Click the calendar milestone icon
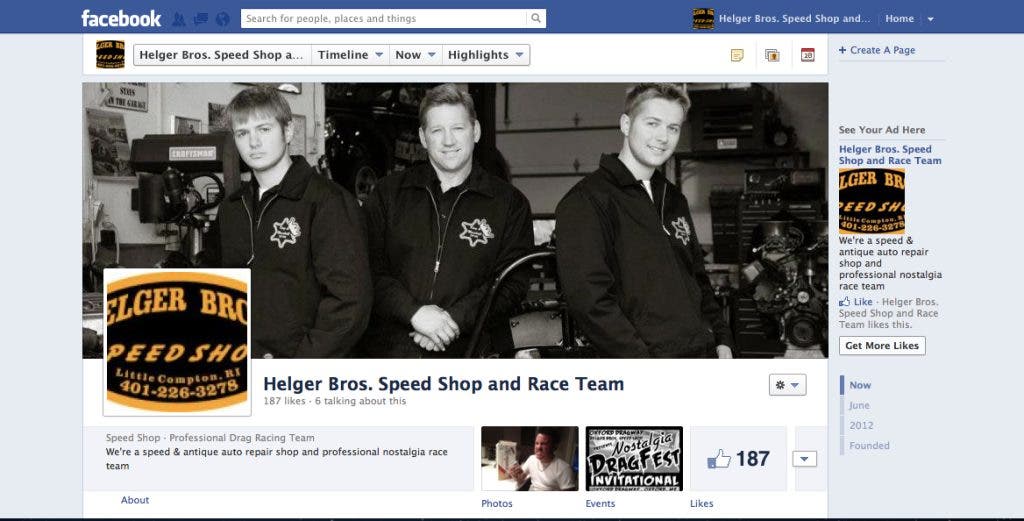 [808, 55]
